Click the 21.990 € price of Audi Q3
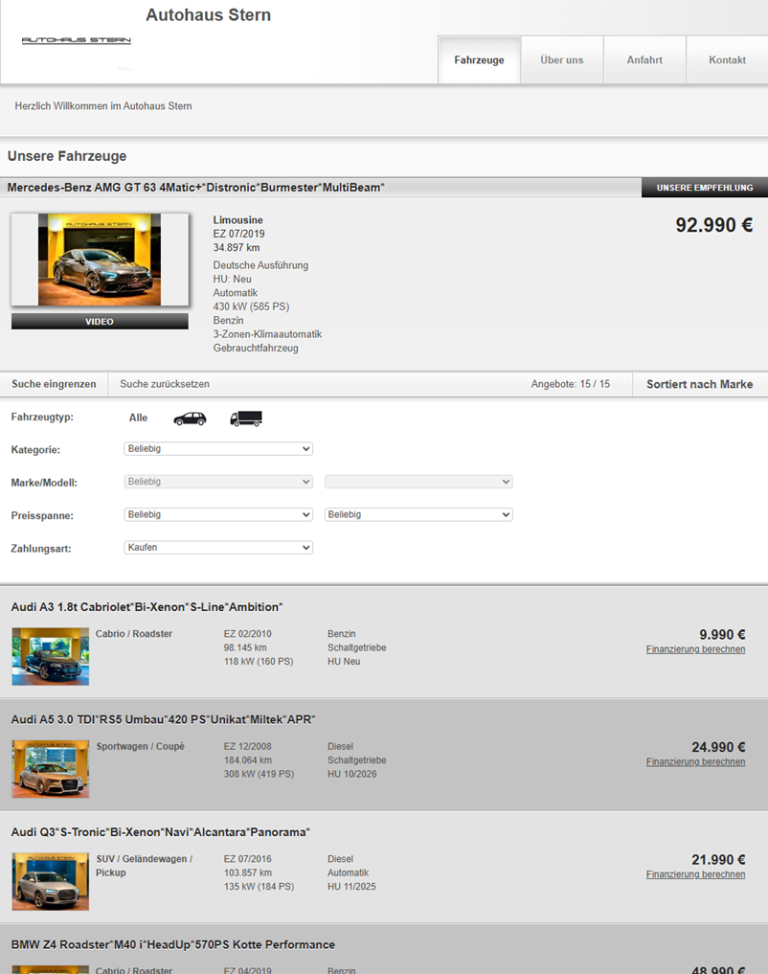This screenshot has height=974, width=768. tap(718, 859)
